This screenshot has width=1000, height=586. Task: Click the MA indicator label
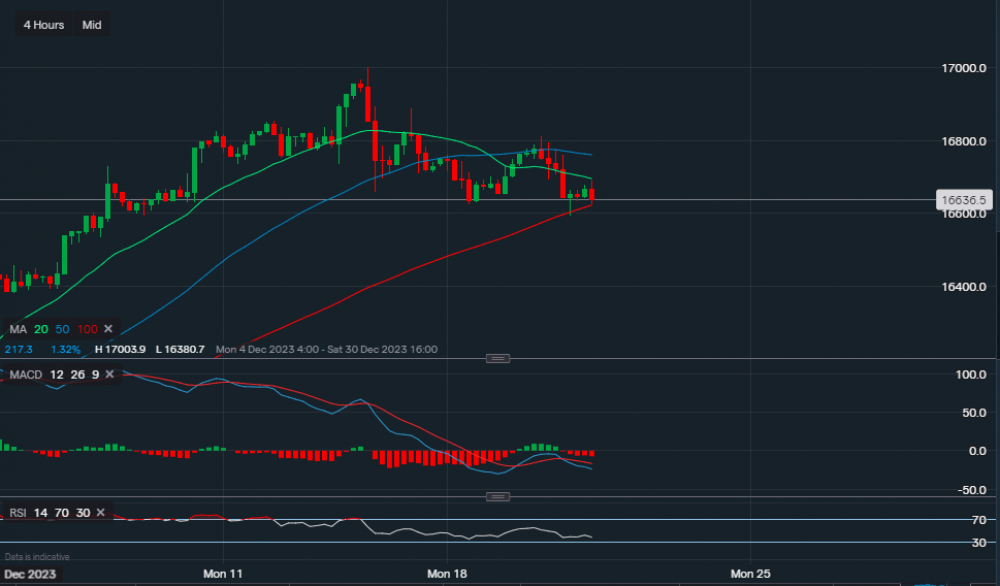point(17,328)
